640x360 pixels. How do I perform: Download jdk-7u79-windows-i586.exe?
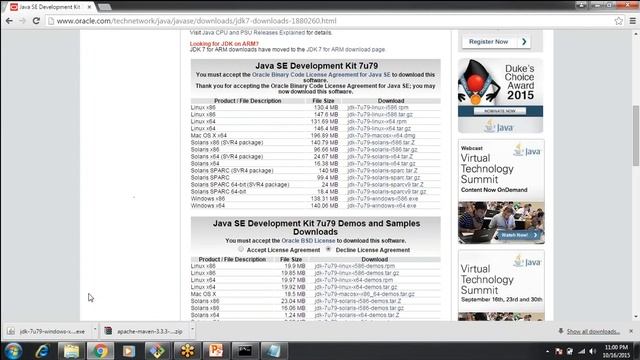click(x=382, y=199)
